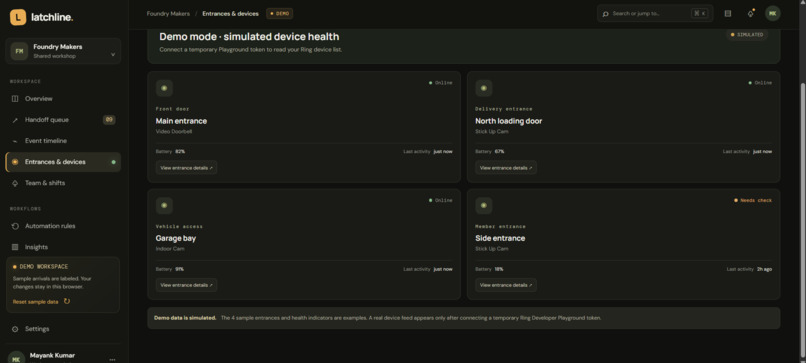The height and width of the screenshot is (363, 806).
Task: Click the latchline logo icon
Action: tap(18, 17)
